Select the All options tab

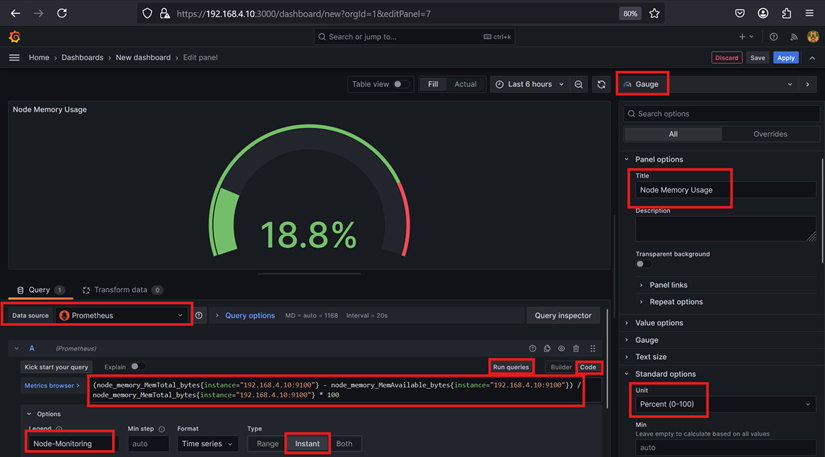click(x=673, y=134)
